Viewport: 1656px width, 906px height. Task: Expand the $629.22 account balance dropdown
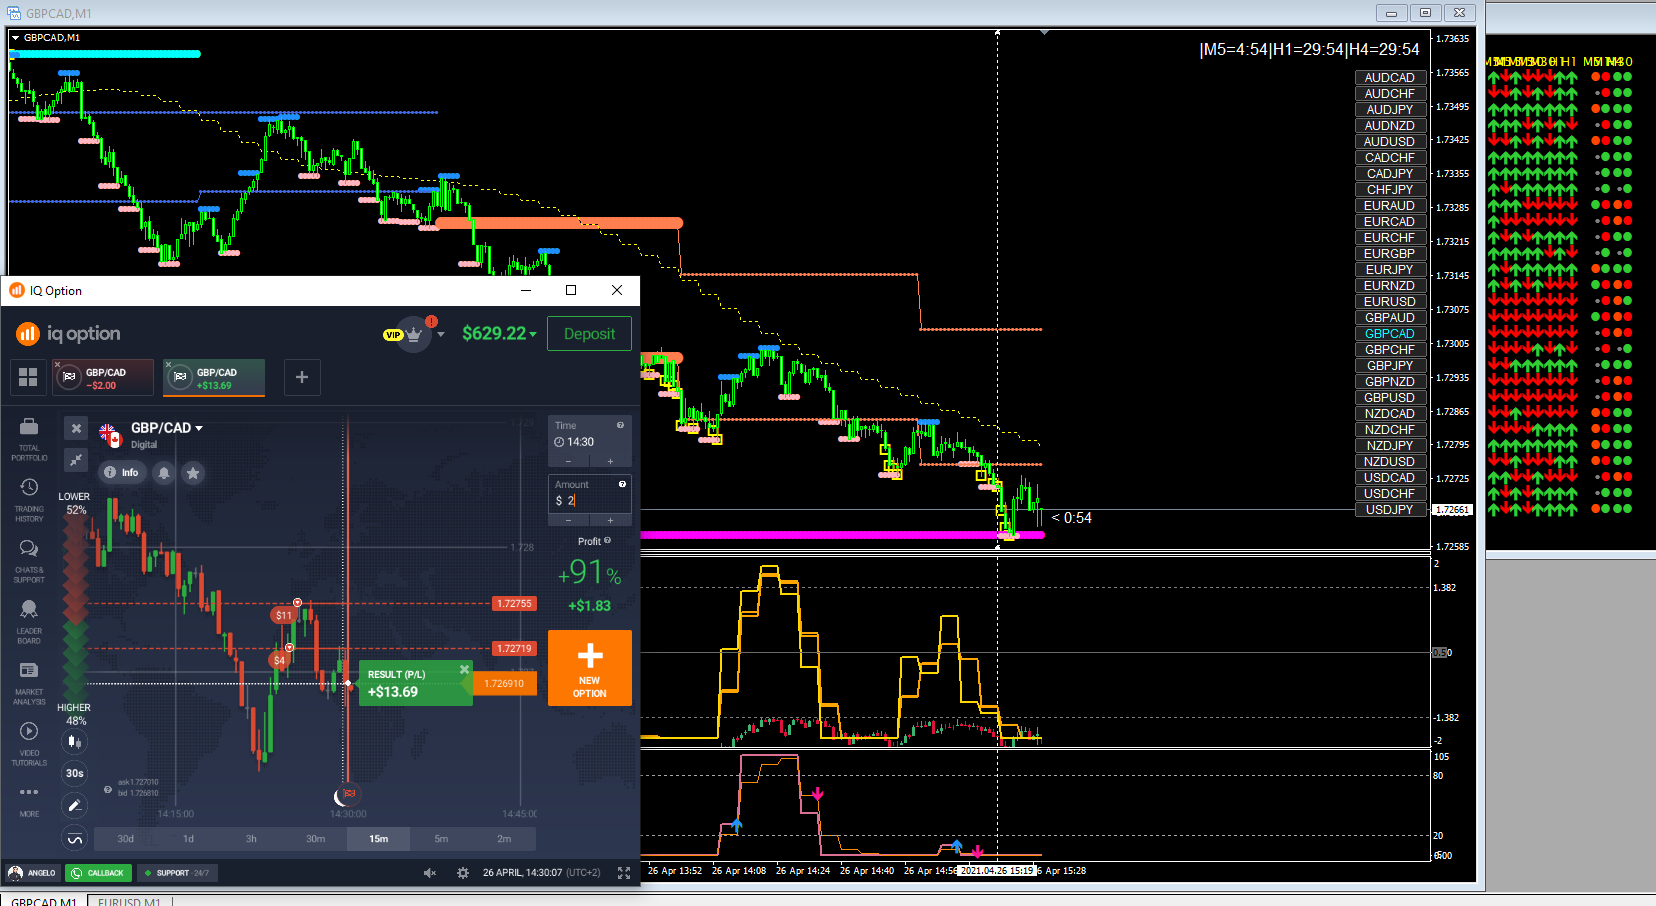point(499,334)
